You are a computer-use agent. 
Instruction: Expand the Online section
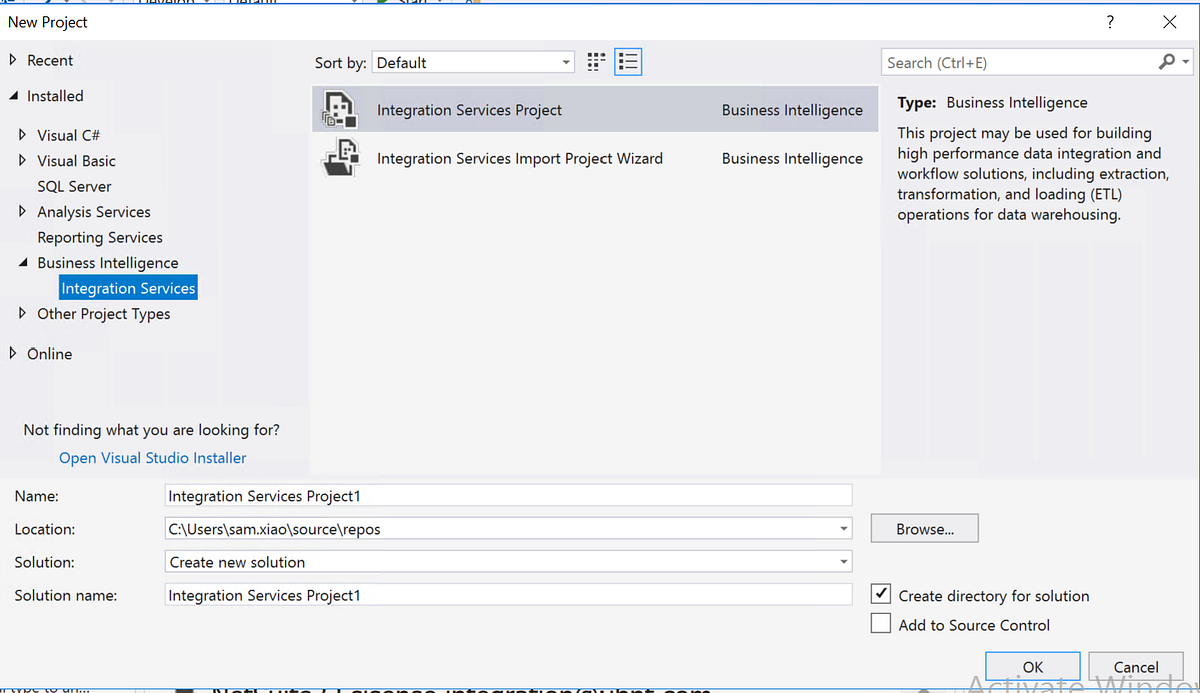coord(13,353)
